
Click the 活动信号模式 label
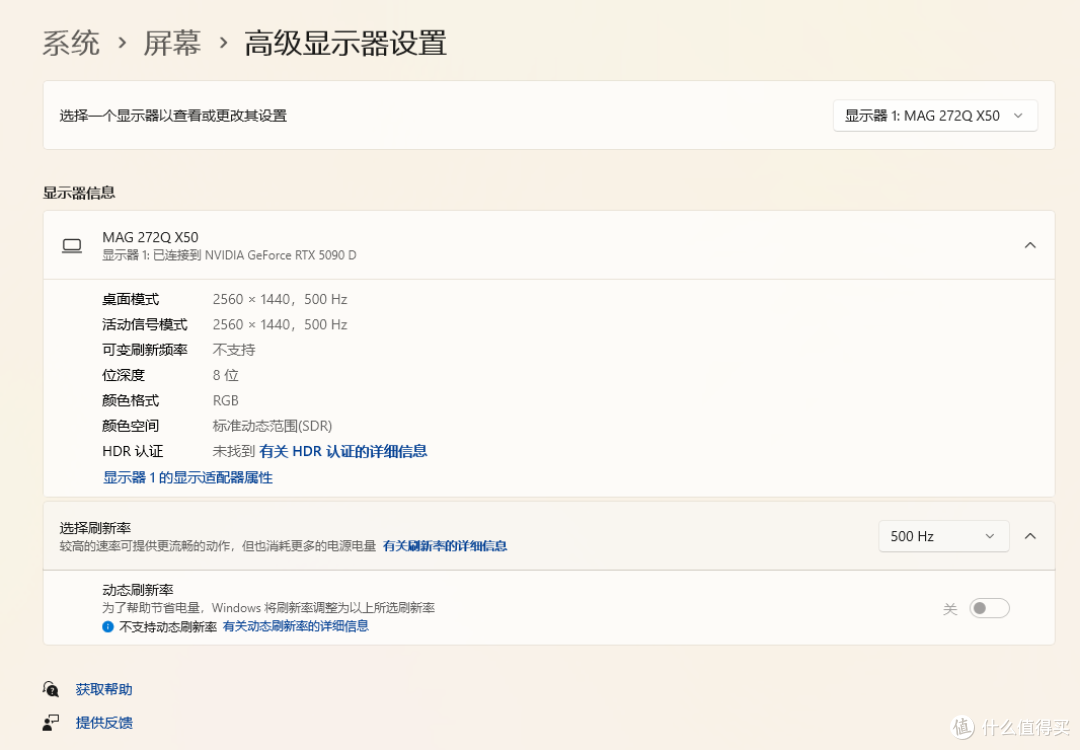tap(145, 324)
